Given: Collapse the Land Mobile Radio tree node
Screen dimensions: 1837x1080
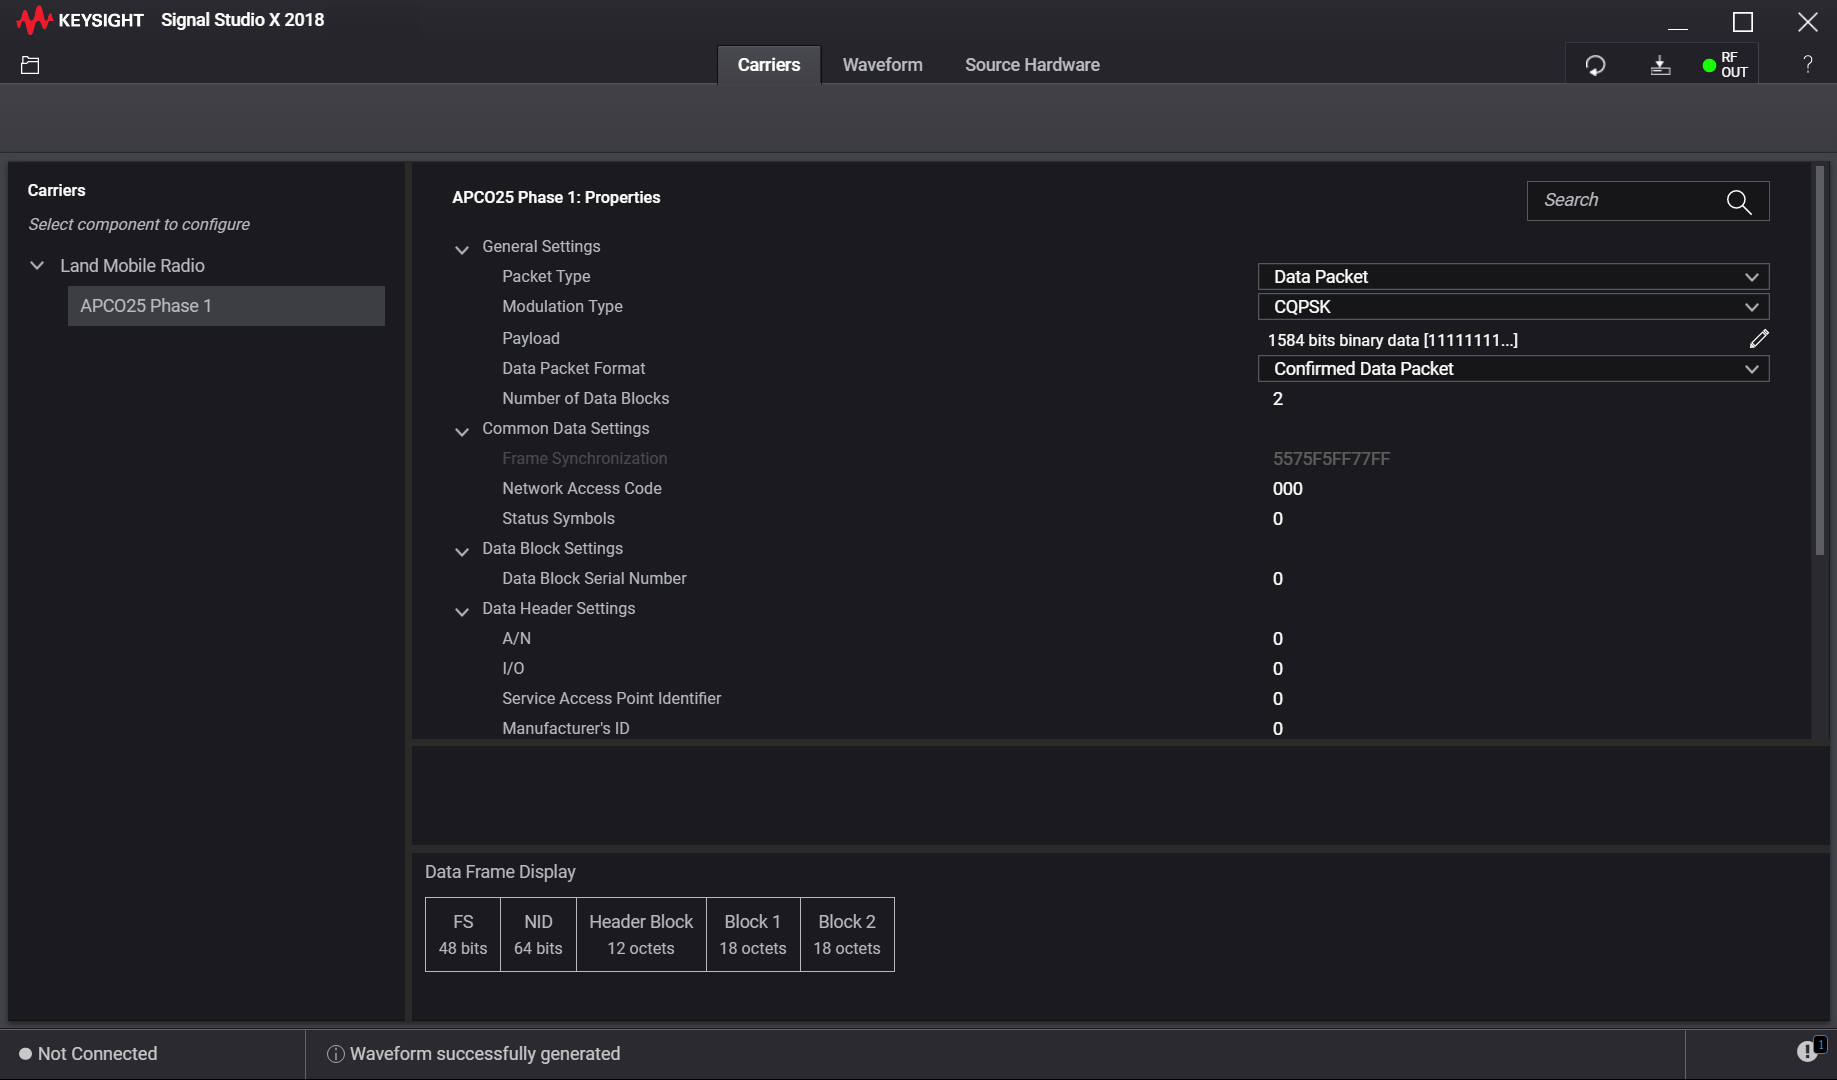Looking at the screenshot, I should [x=37, y=266].
